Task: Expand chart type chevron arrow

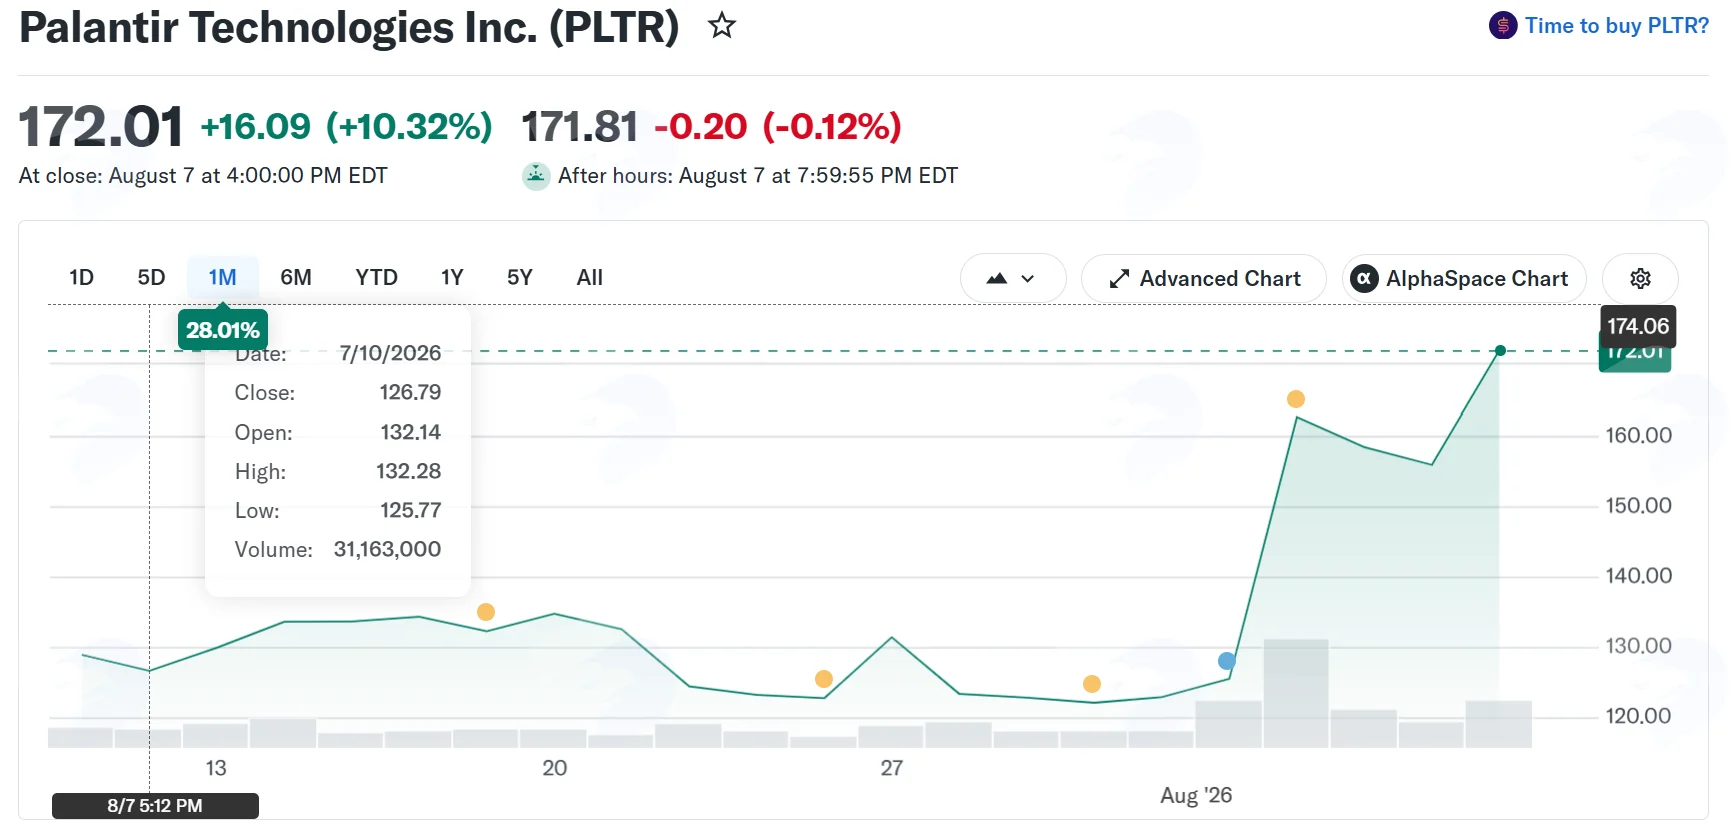Action: coord(1028,279)
